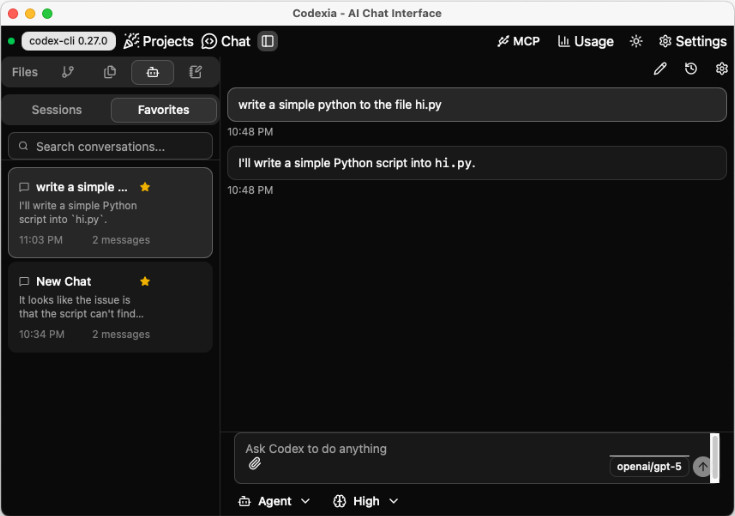Click the input area scrollbar
Screen dimensions: 735x516
pyautogui.click(x=715, y=458)
